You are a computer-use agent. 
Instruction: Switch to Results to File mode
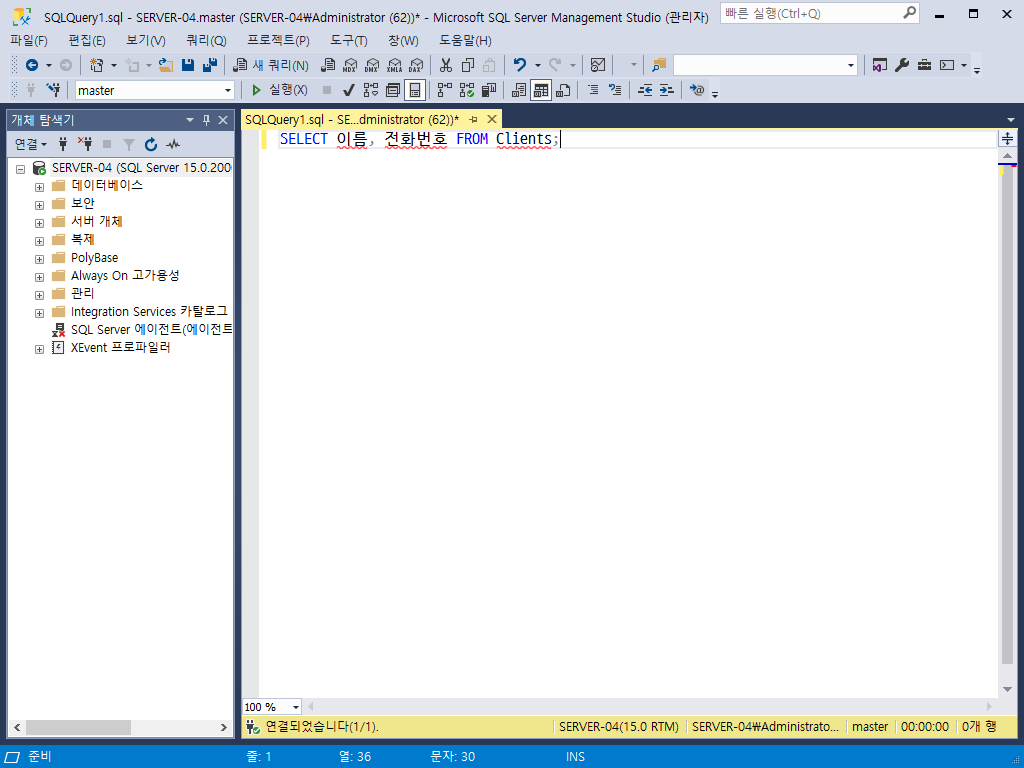pyautogui.click(x=563, y=90)
